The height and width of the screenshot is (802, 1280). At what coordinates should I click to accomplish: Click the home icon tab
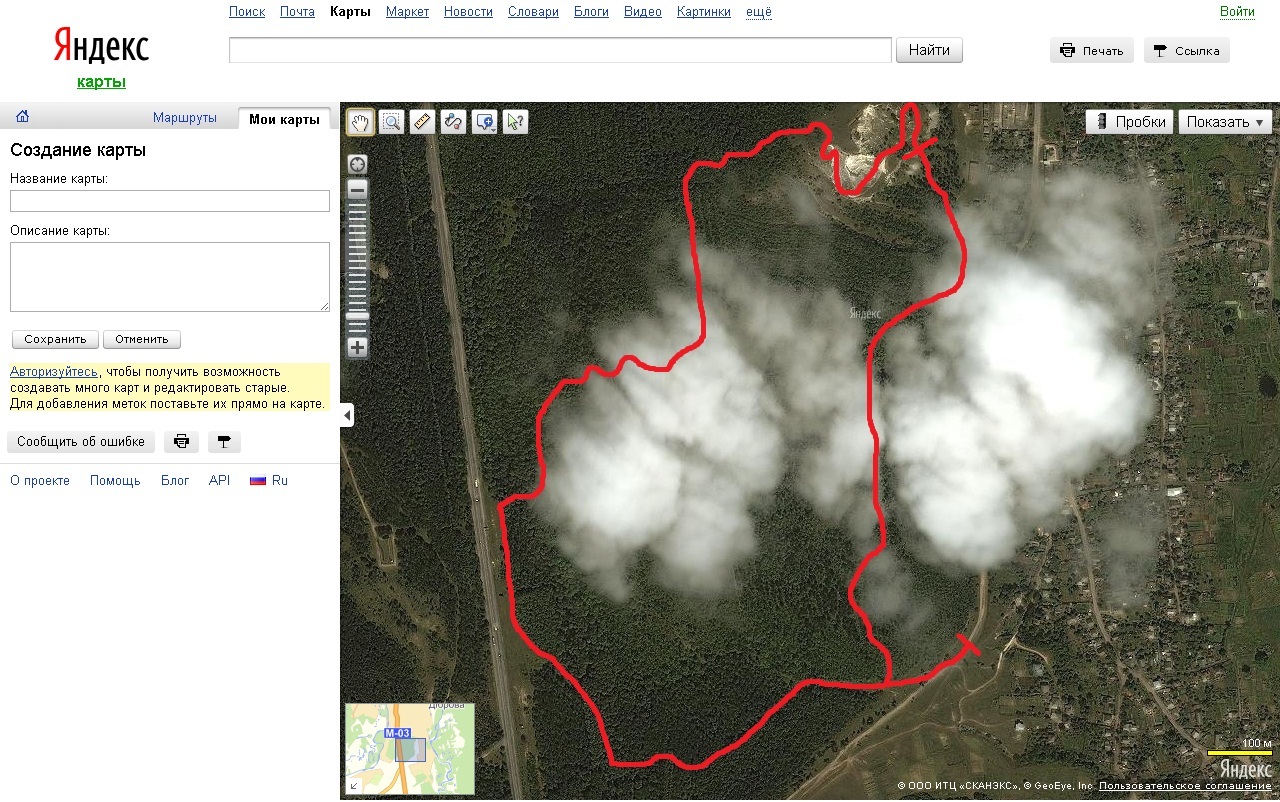click(x=22, y=117)
